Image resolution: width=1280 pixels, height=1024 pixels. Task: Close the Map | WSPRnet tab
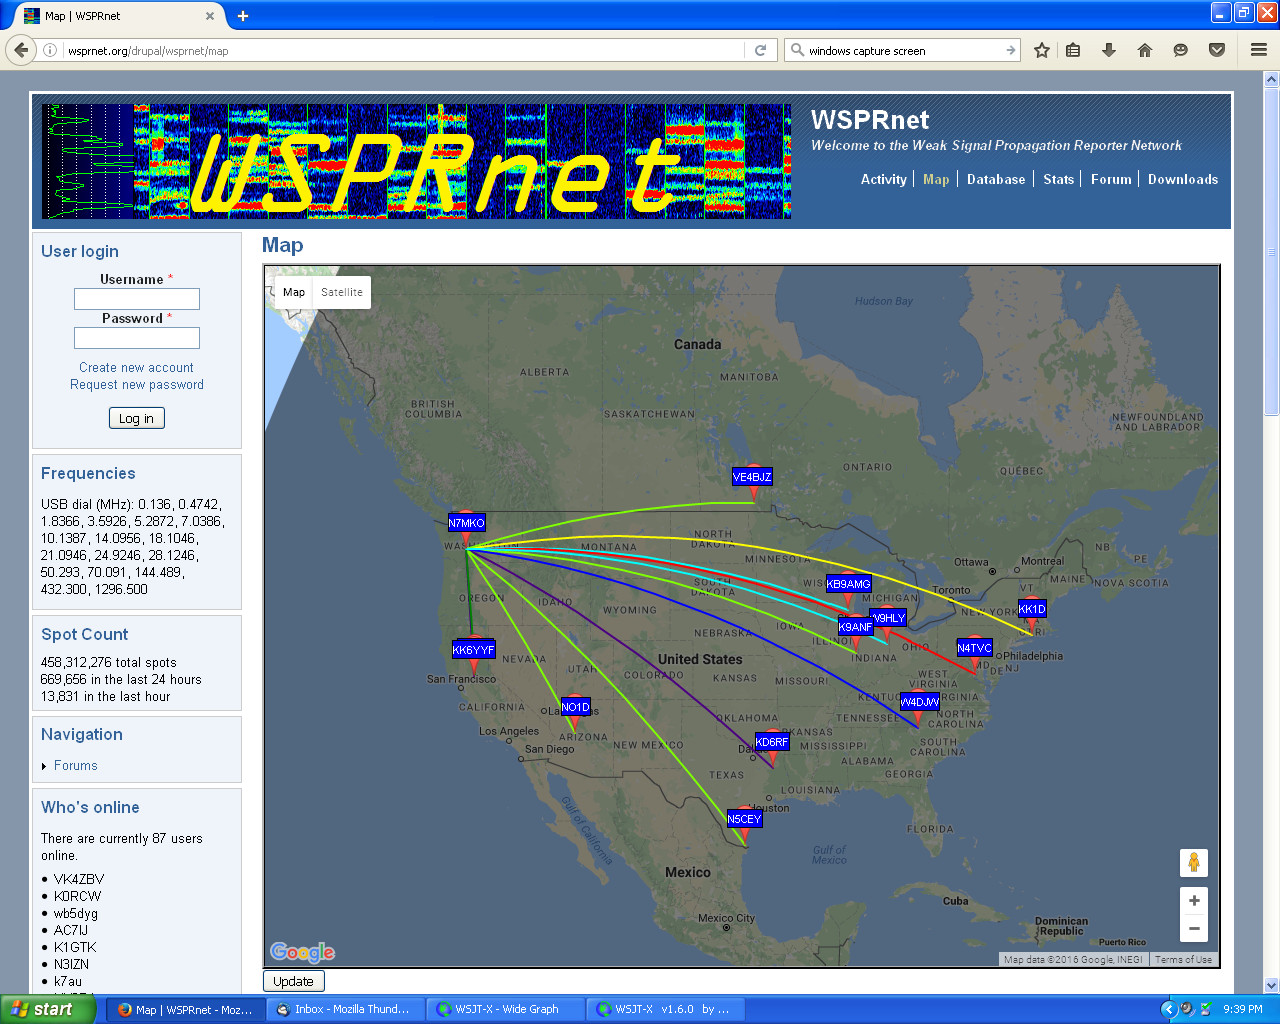[x=210, y=16]
